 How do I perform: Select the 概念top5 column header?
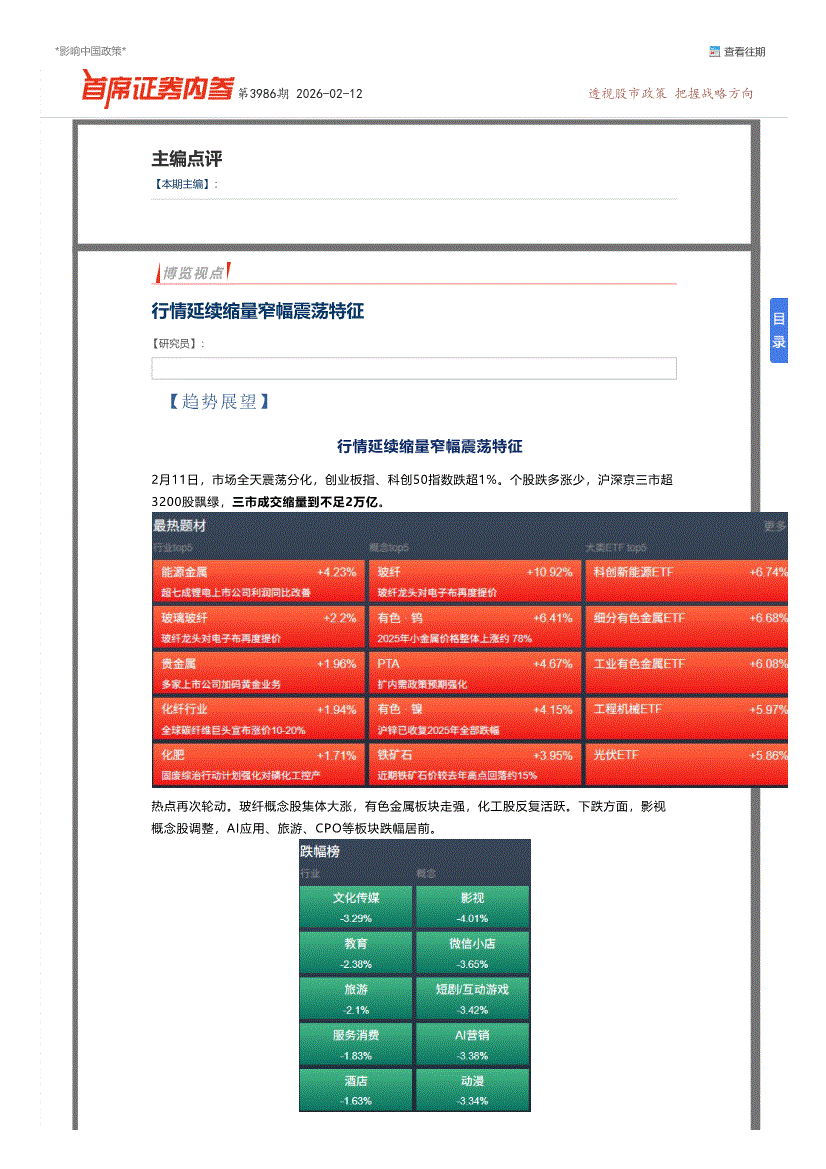pyautogui.click(x=388, y=548)
